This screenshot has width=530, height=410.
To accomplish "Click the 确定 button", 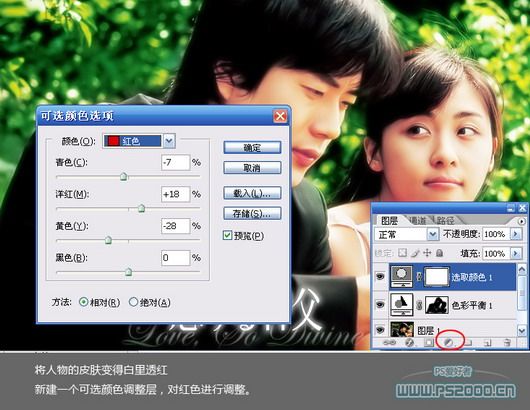I will pos(252,148).
